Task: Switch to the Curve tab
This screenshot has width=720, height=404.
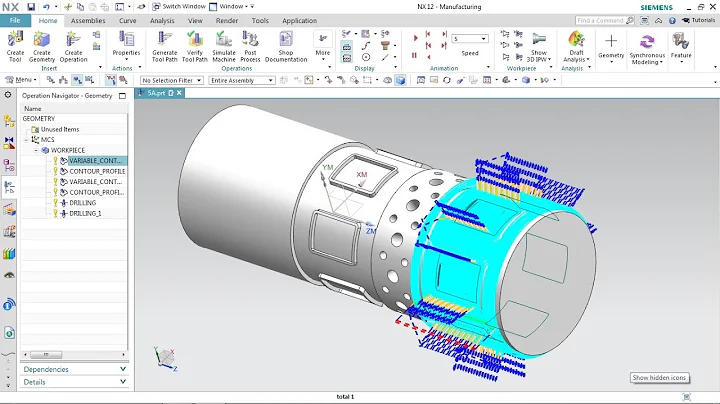Action: point(127,21)
